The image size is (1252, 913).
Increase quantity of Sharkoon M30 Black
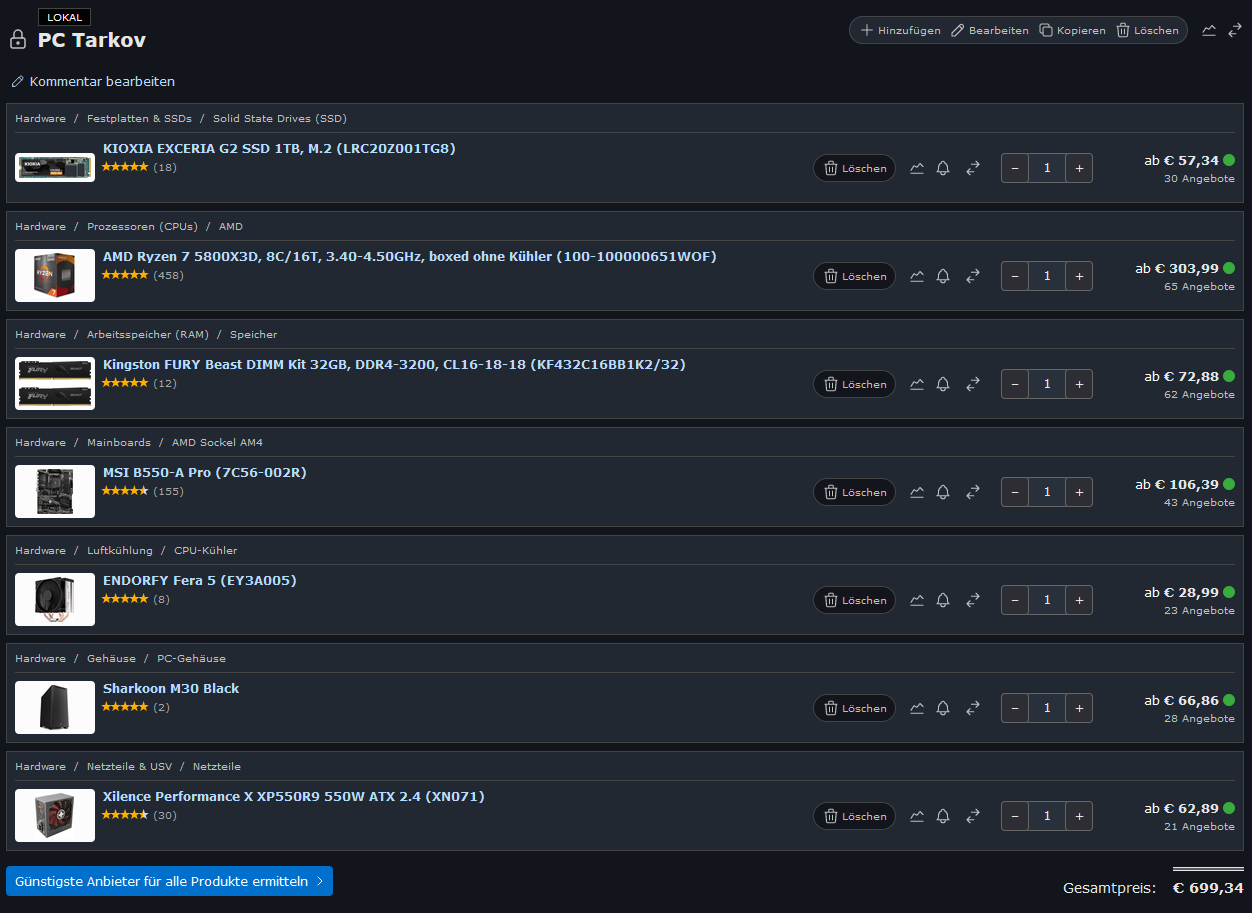(x=1079, y=708)
